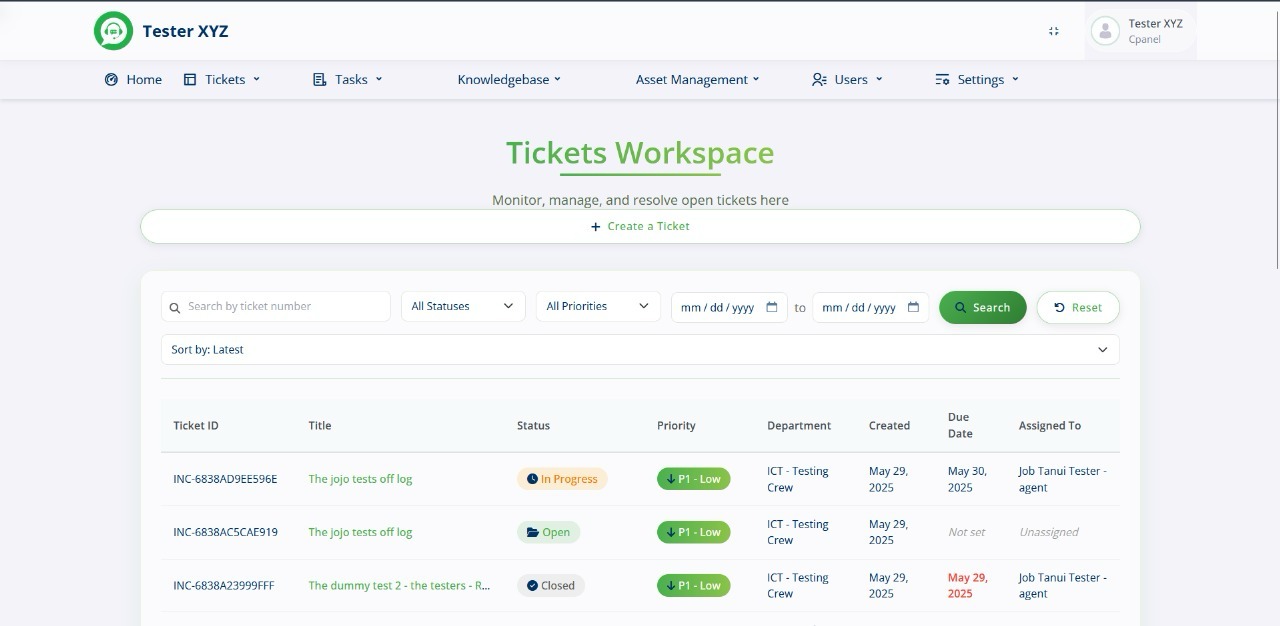Click ticket ID INC-6838AD9EE596E
This screenshot has width=1280, height=626.
click(225, 479)
